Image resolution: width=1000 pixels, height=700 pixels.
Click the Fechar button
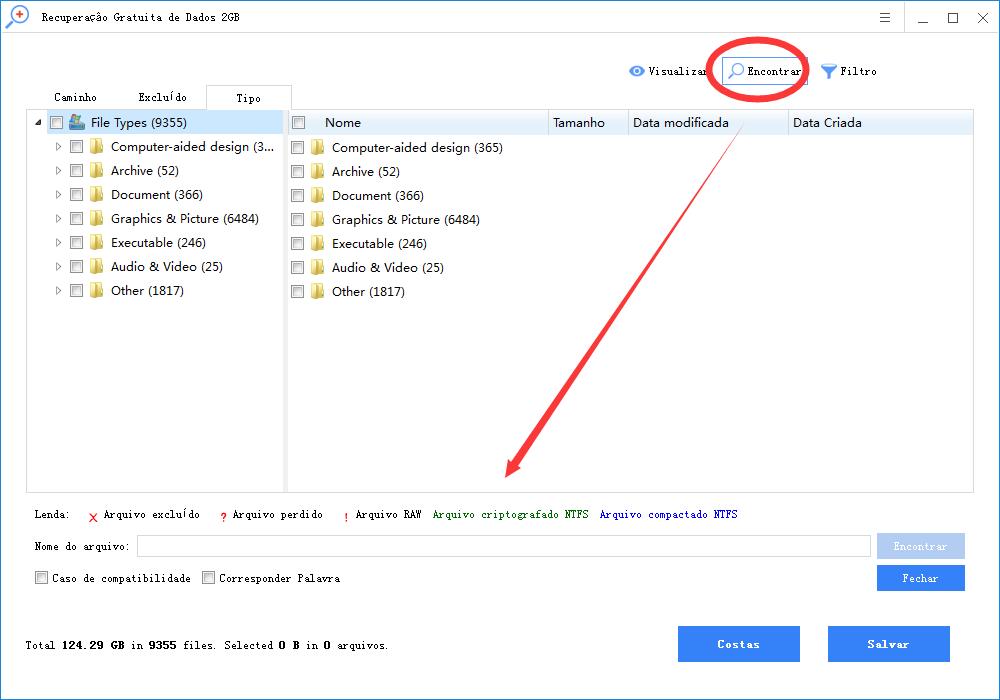pyautogui.click(x=920, y=578)
